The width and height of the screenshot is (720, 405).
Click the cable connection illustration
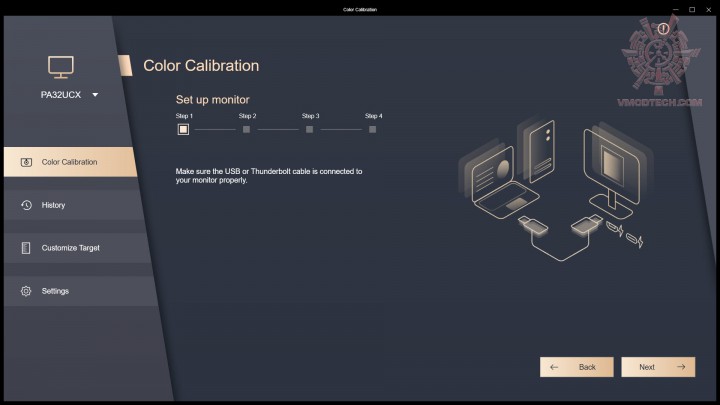556,190
